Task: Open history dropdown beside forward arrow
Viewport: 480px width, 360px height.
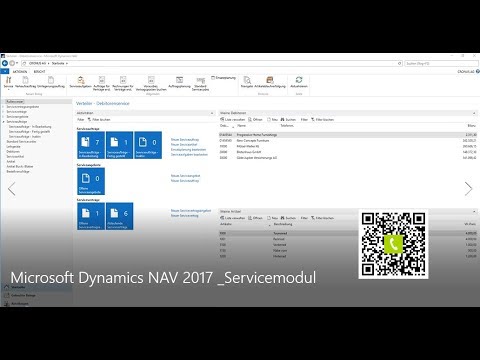Action: (x=17, y=63)
